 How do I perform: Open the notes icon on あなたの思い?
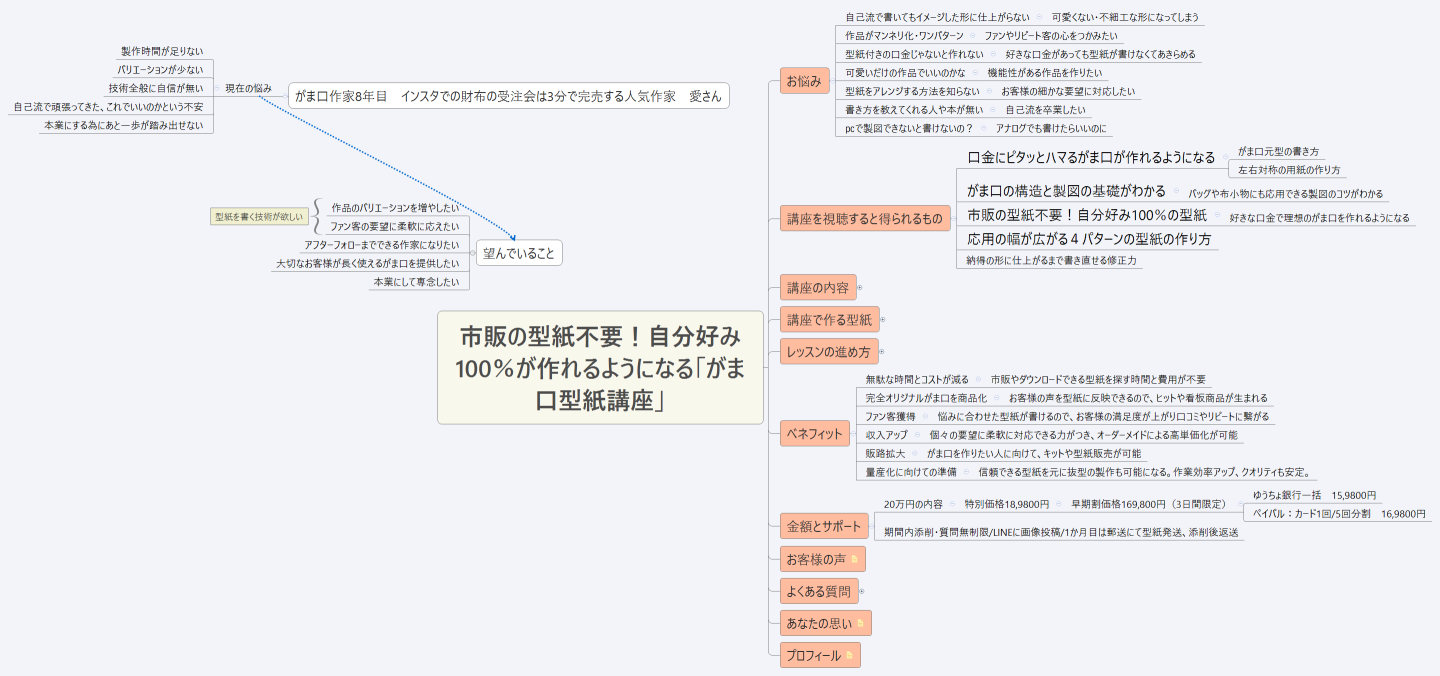(x=860, y=623)
